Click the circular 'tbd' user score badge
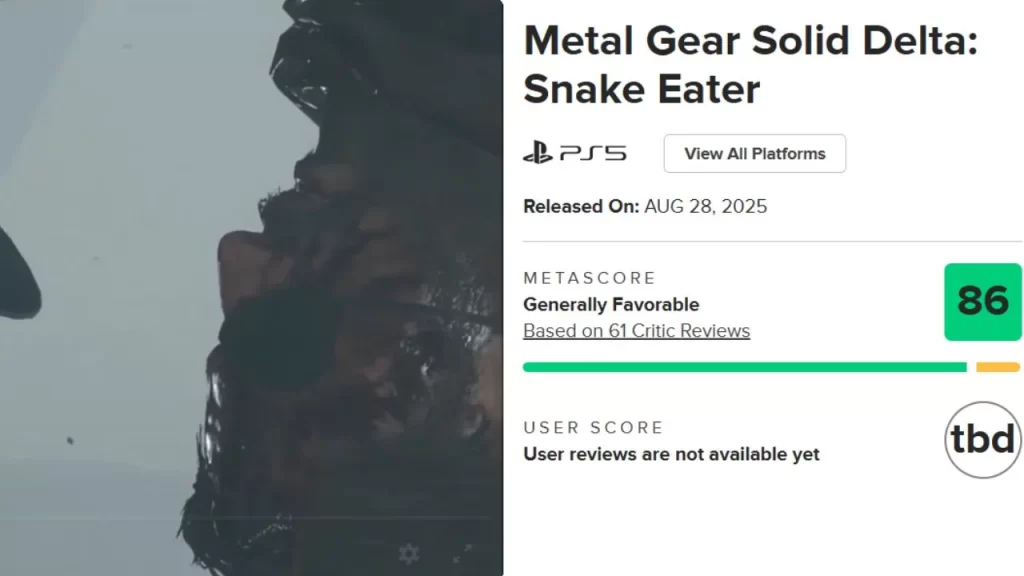Screen dimensions: 1024x576 coord(981,440)
